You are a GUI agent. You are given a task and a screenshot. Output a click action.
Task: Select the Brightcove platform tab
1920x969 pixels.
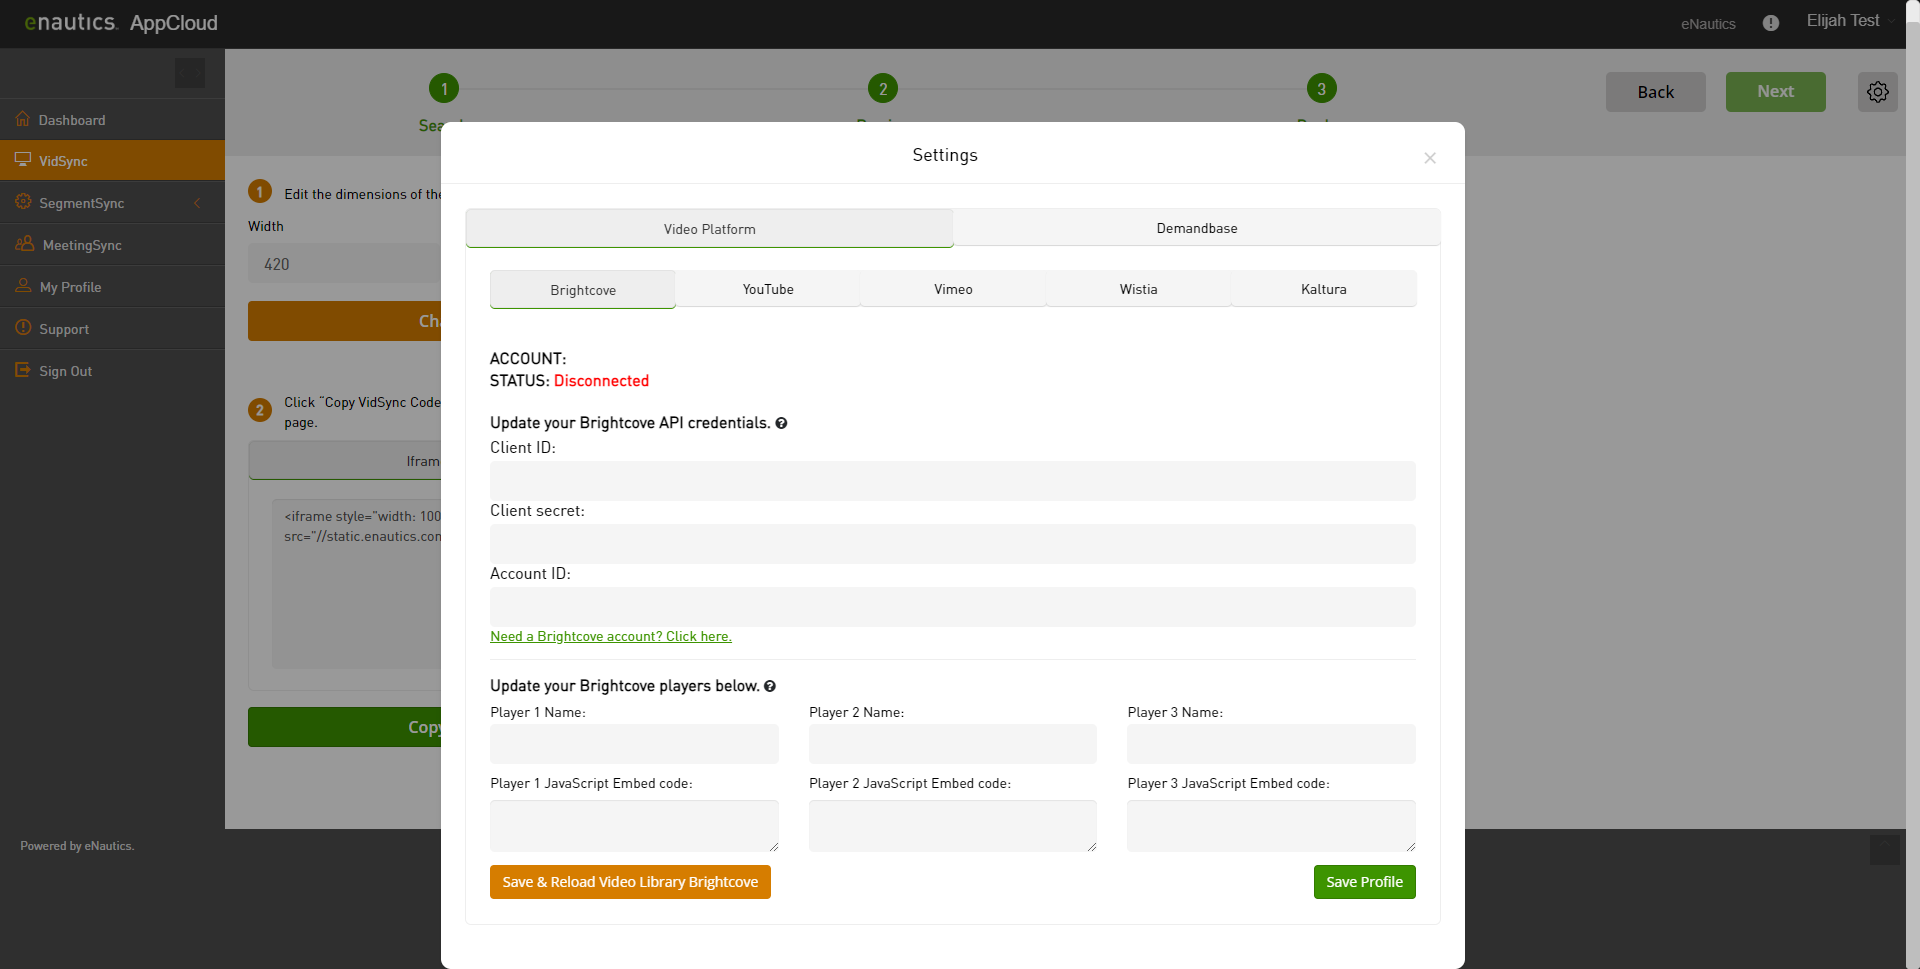click(x=583, y=290)
